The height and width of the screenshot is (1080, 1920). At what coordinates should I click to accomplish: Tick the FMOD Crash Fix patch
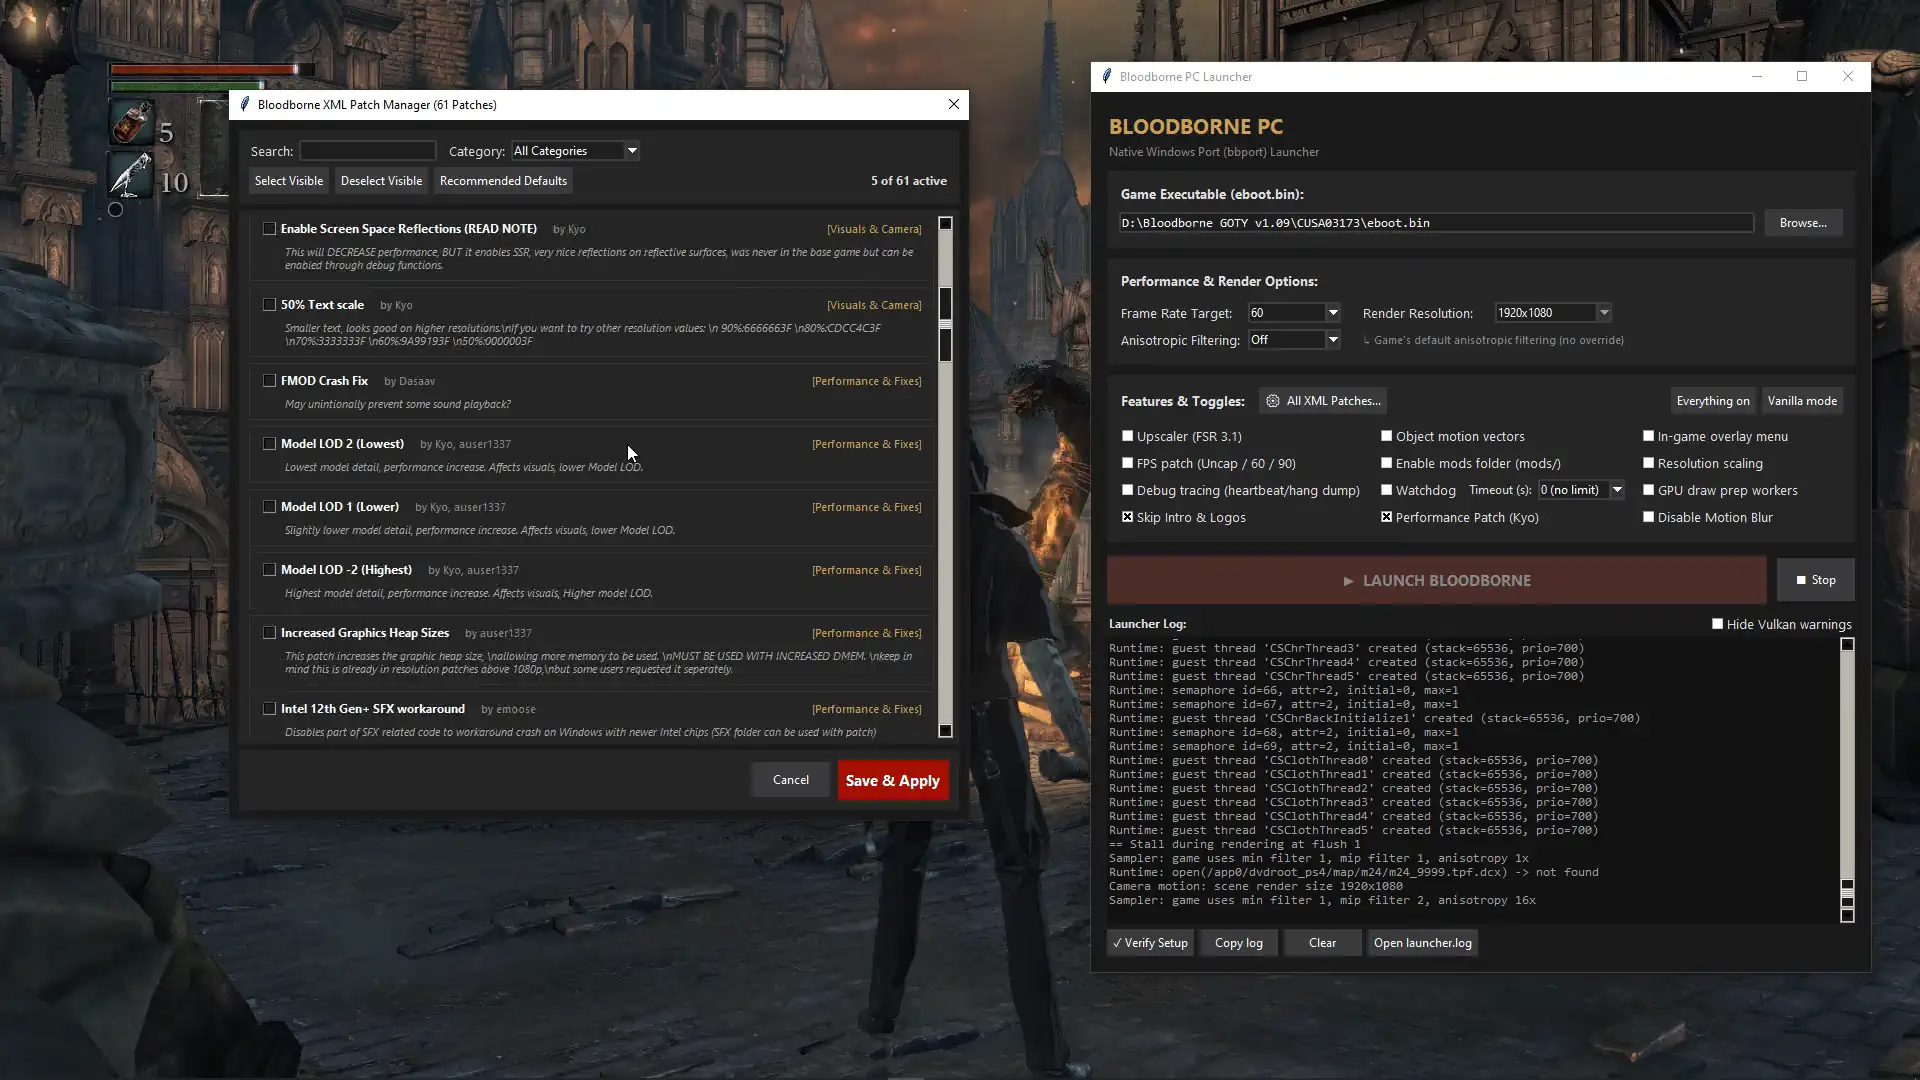269,381
